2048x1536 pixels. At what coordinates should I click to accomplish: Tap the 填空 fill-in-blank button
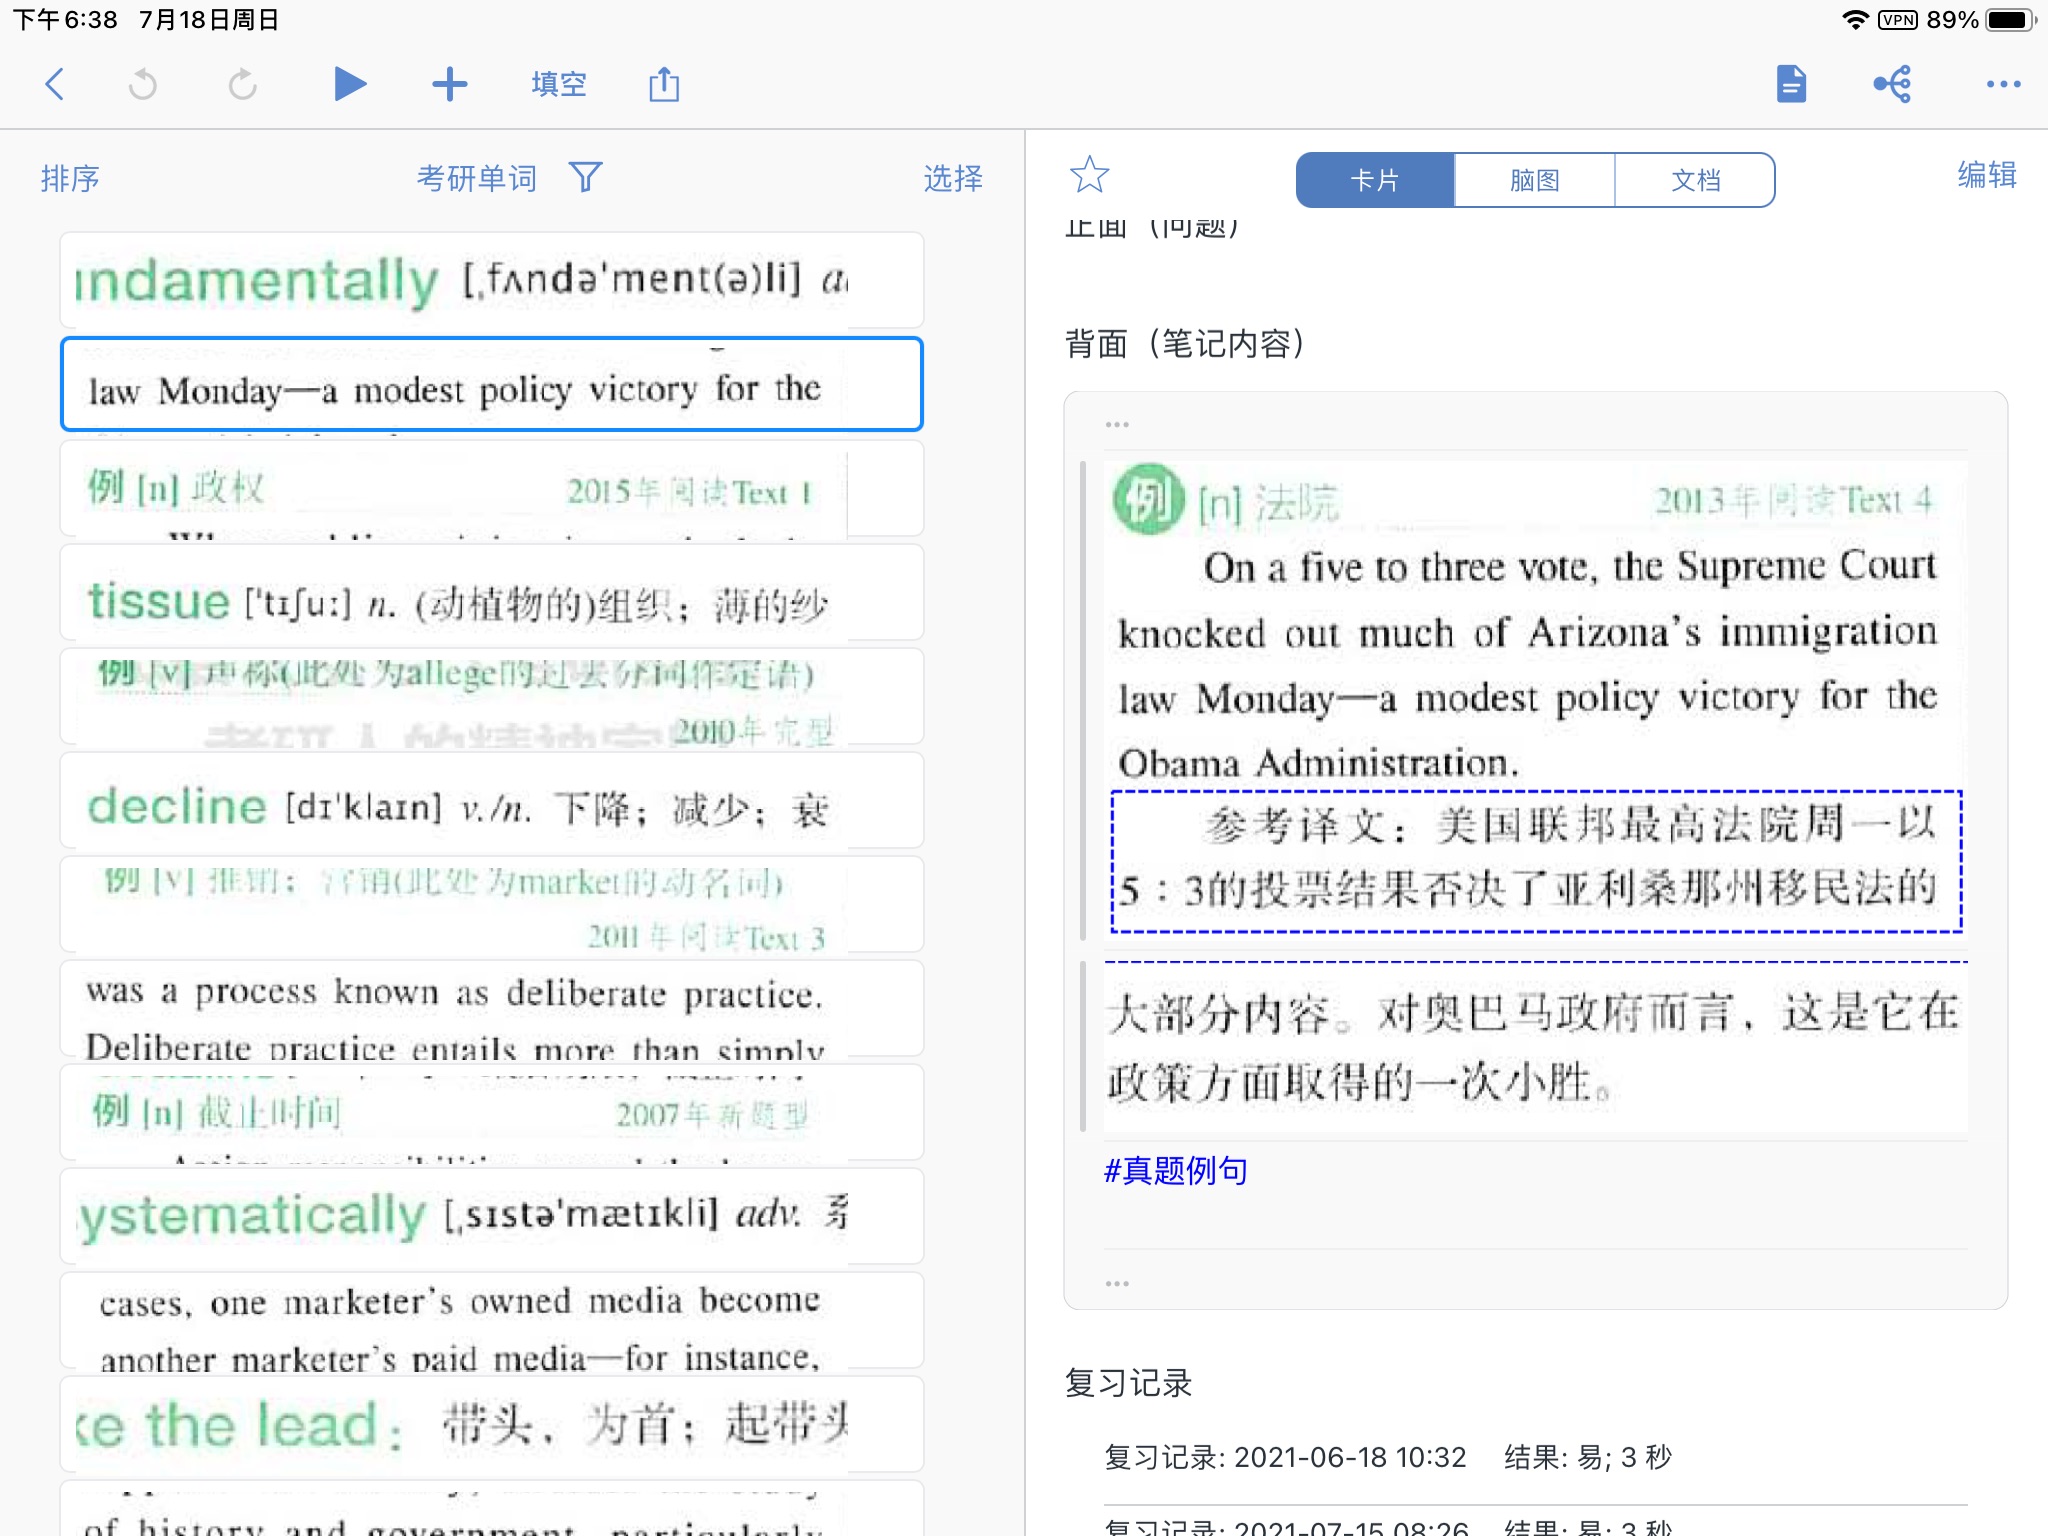(x=559, y=84)
